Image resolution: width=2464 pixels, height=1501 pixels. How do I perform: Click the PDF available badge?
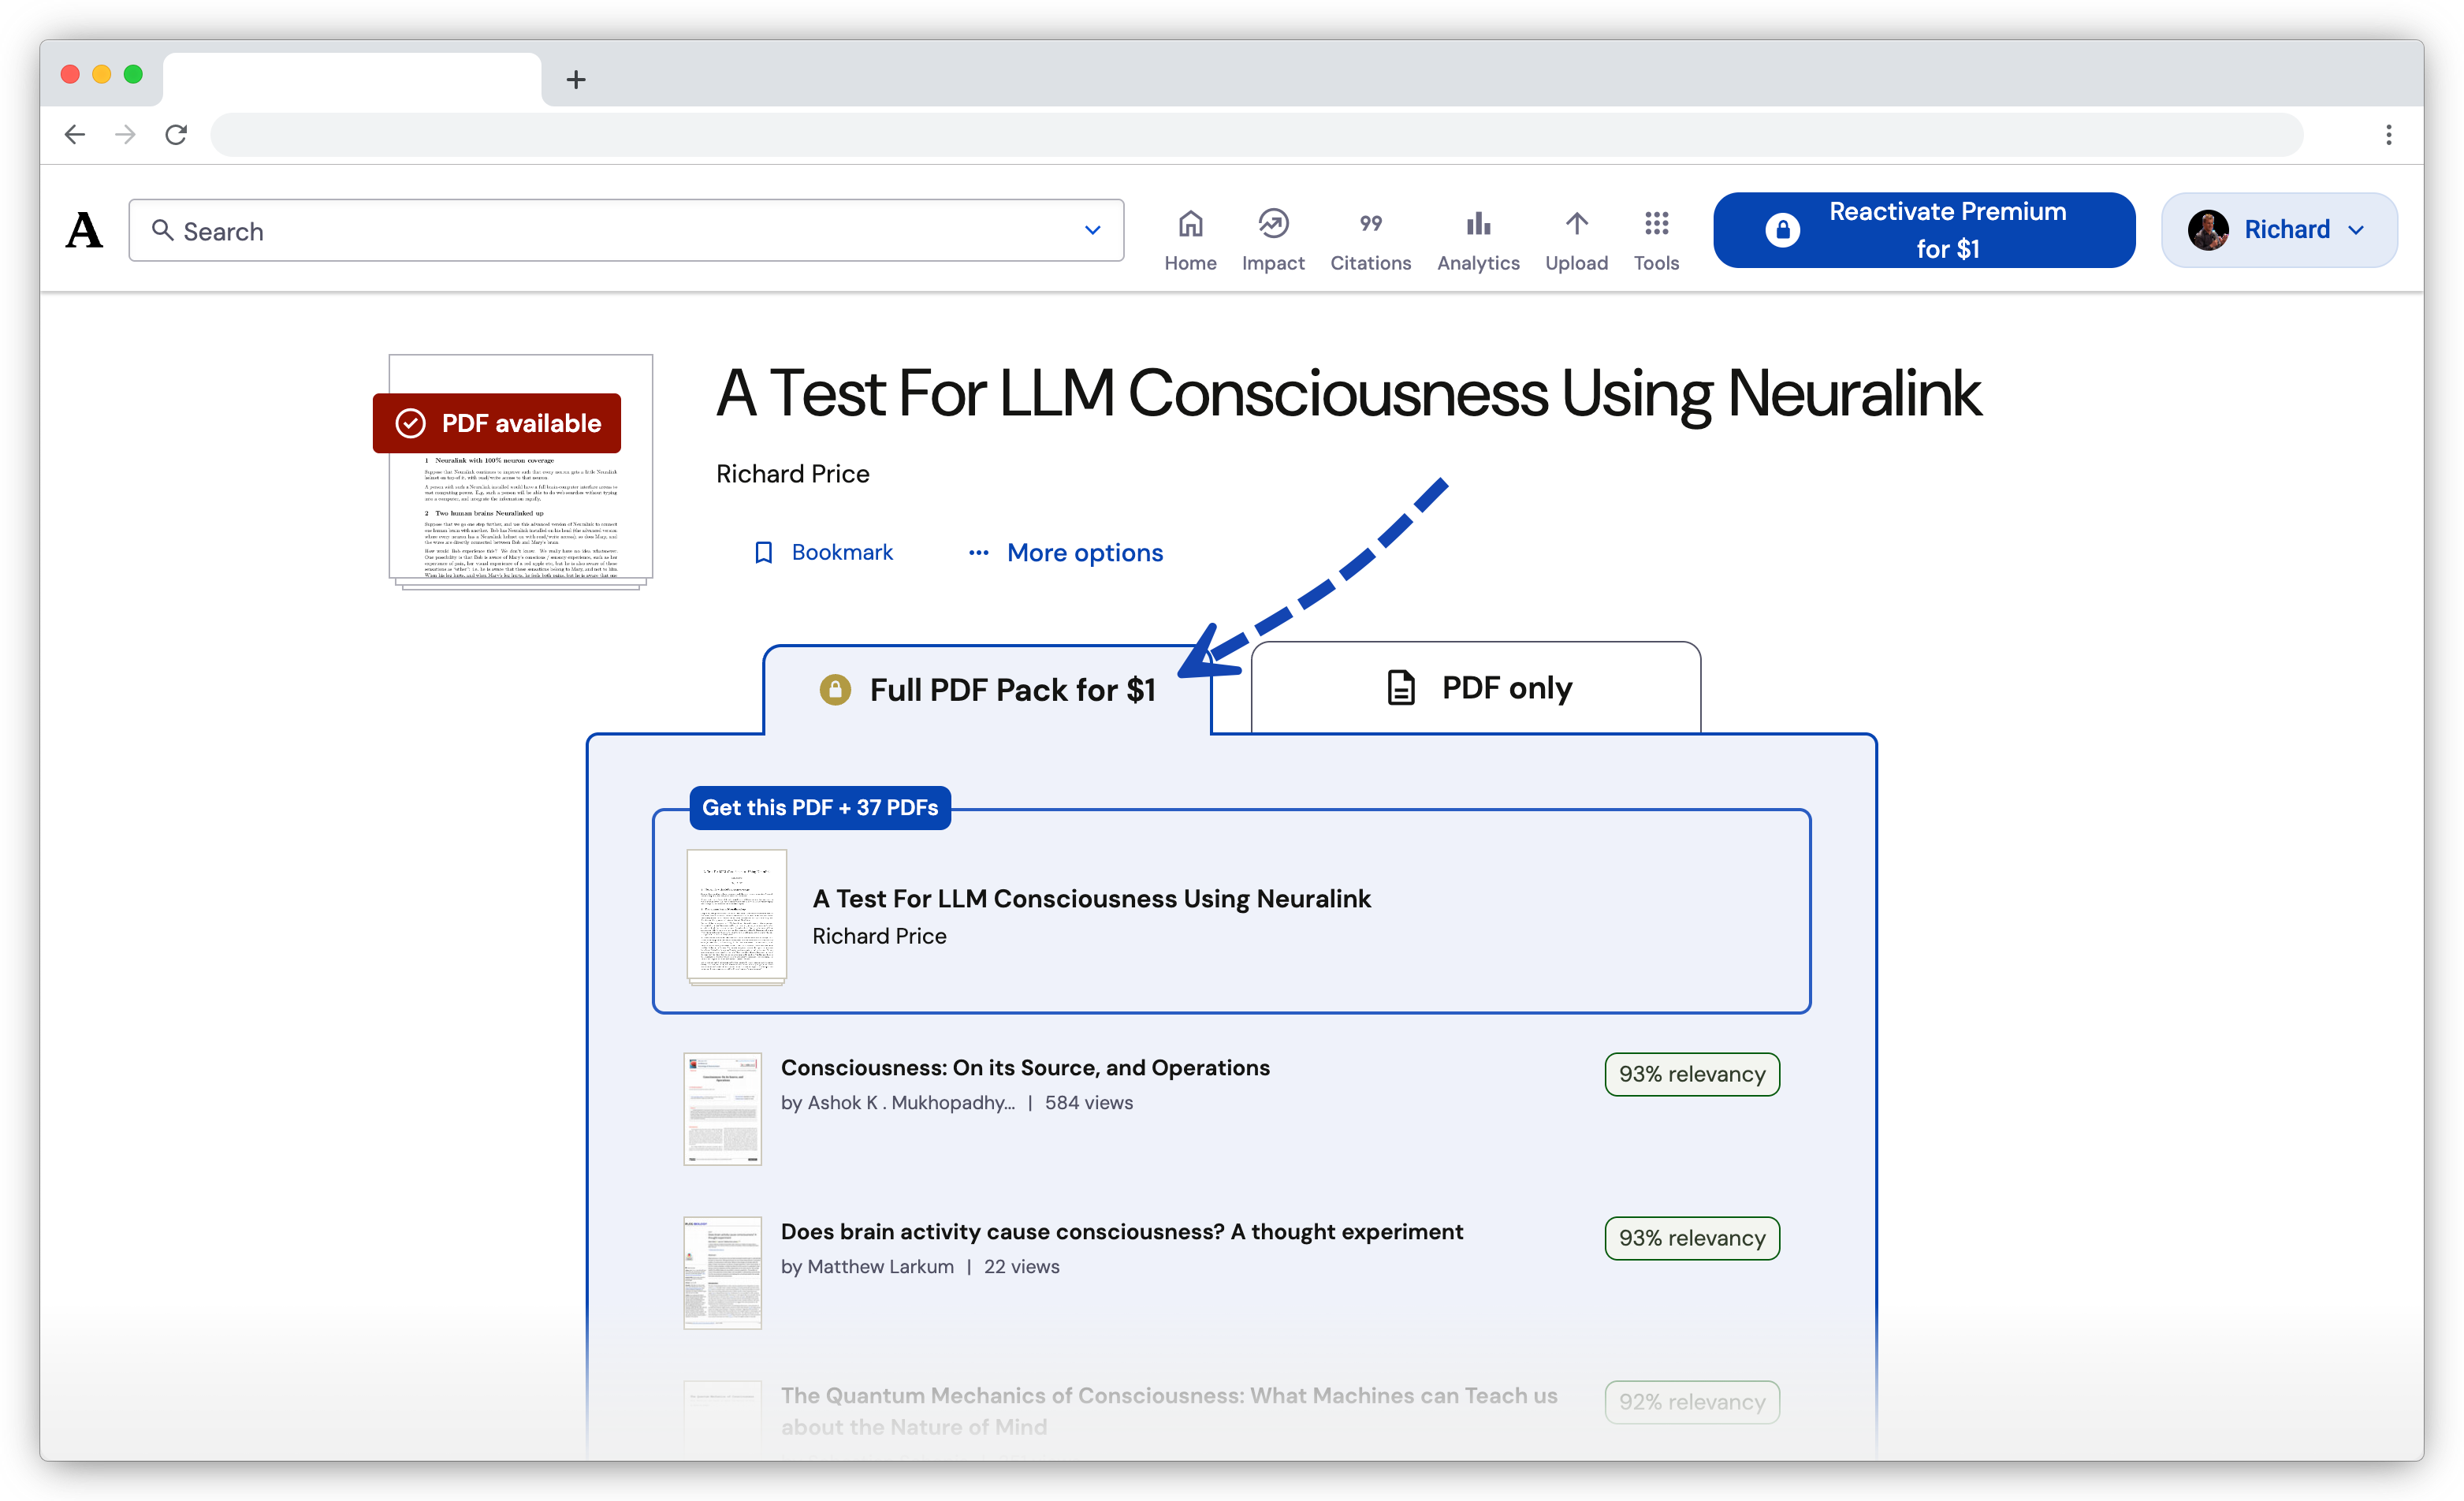497,423
